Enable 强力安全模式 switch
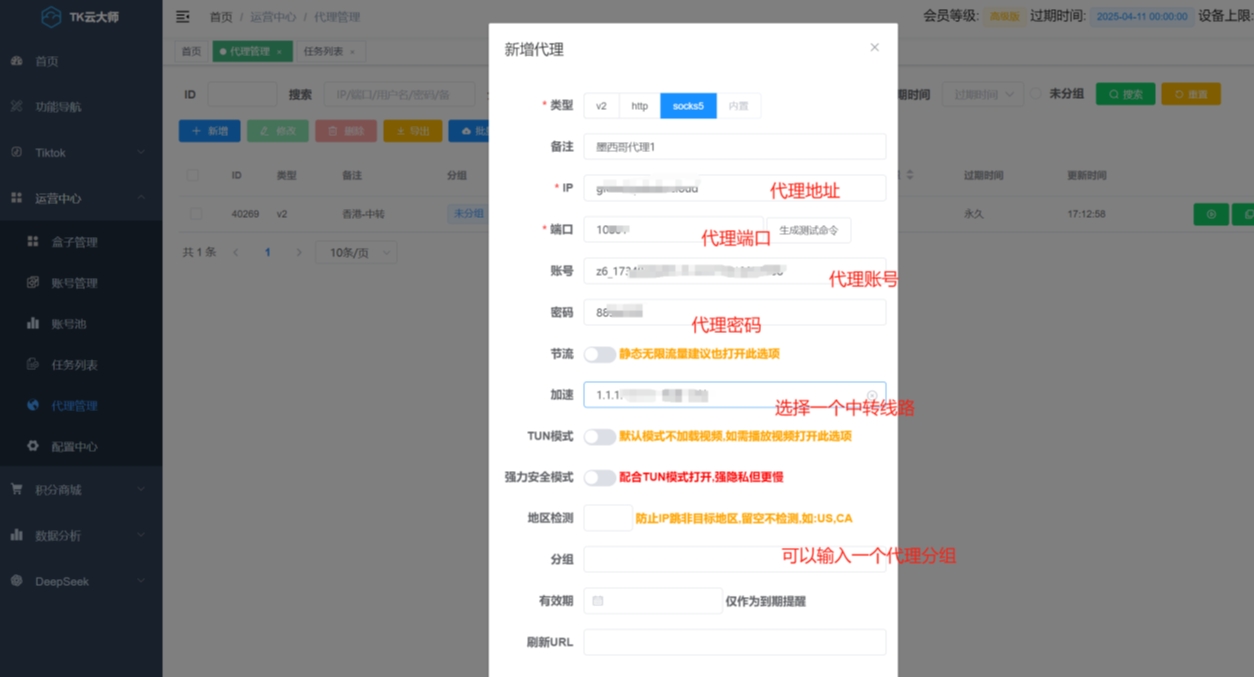This screenshot has height=677, width=1254. 600,478
